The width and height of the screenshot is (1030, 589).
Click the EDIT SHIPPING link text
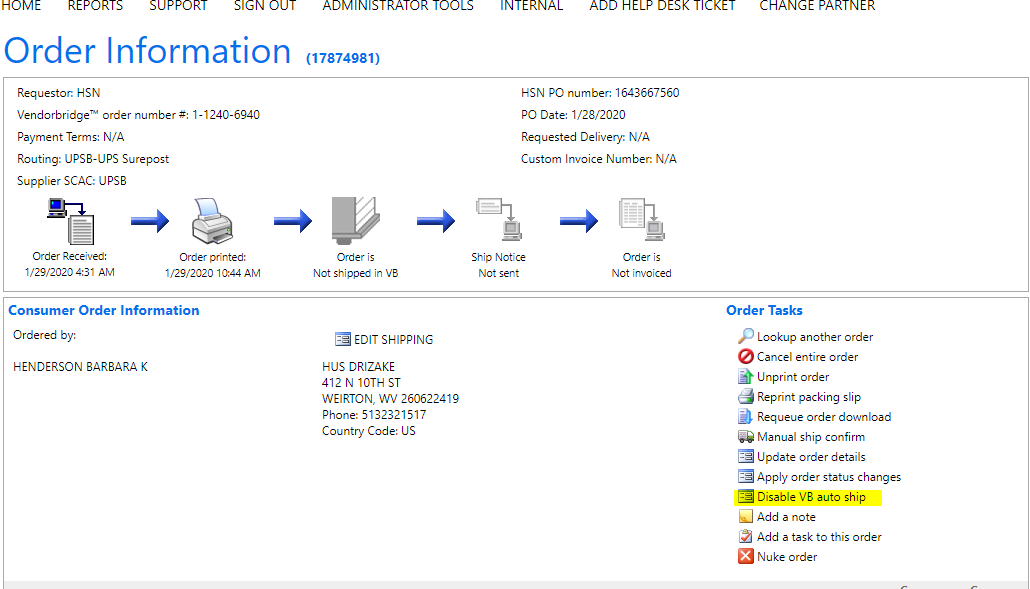pos(393,339)
